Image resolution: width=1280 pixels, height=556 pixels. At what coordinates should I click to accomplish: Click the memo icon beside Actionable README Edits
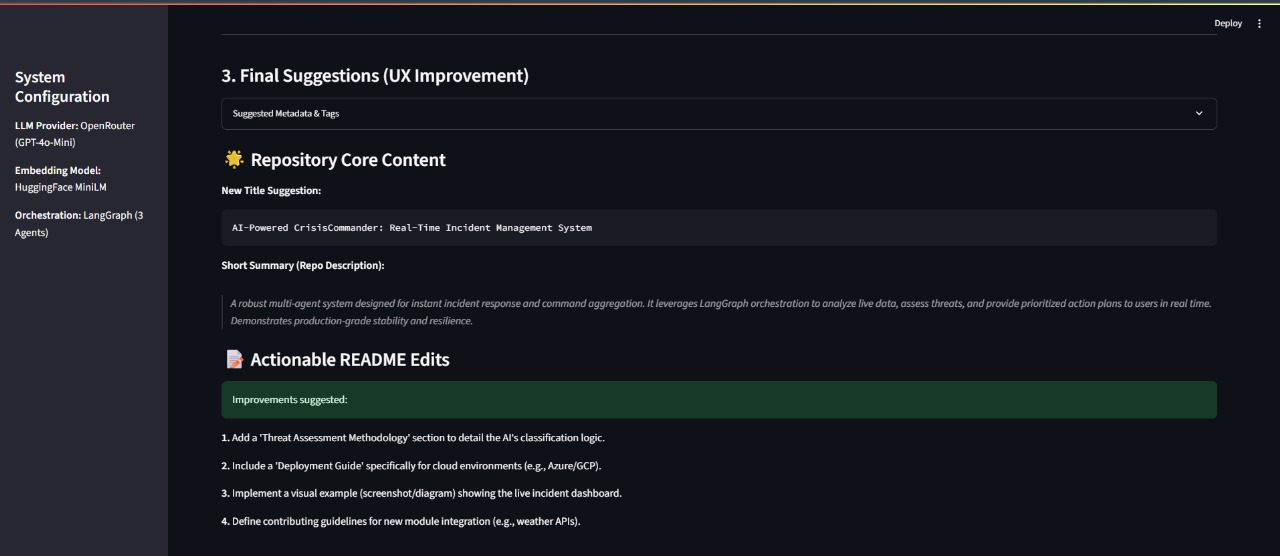(x=234, y=360)
